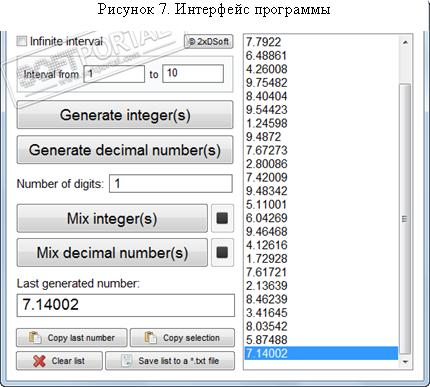Image resolution: width=430 pixels, height=387 pixels.
Task: Click Generate decimal number(s) button
Action: pos(125,150)
